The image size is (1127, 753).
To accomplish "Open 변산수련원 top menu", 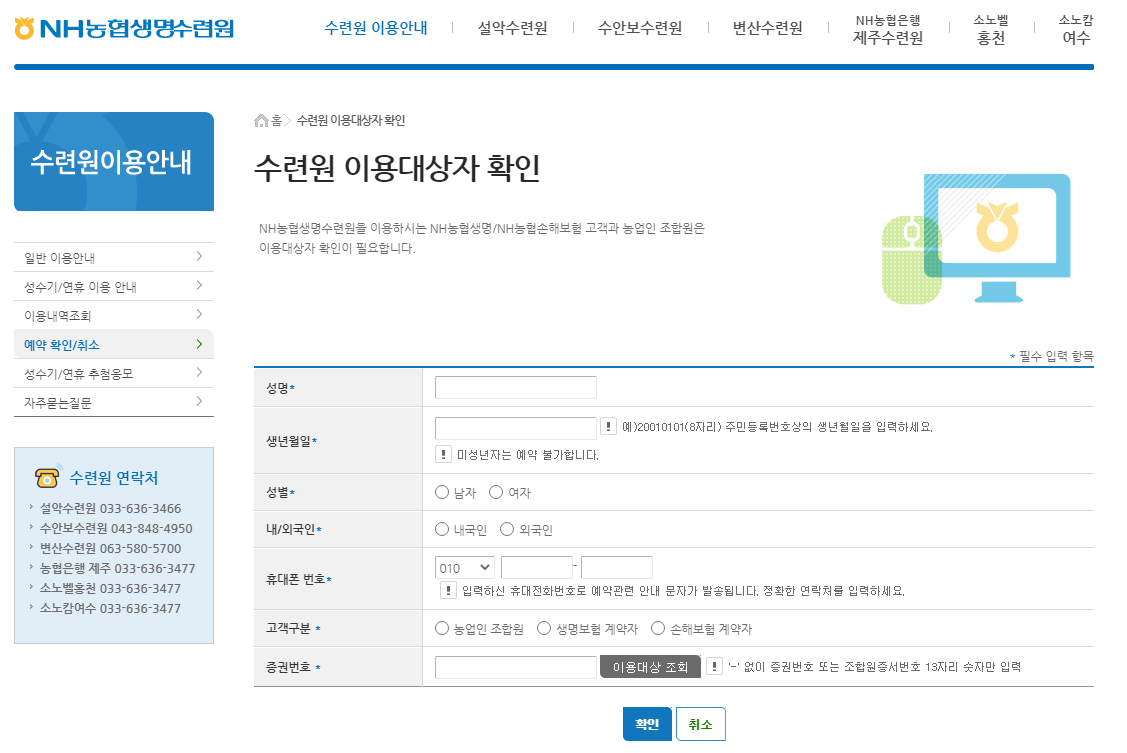I will coord(768,28).
